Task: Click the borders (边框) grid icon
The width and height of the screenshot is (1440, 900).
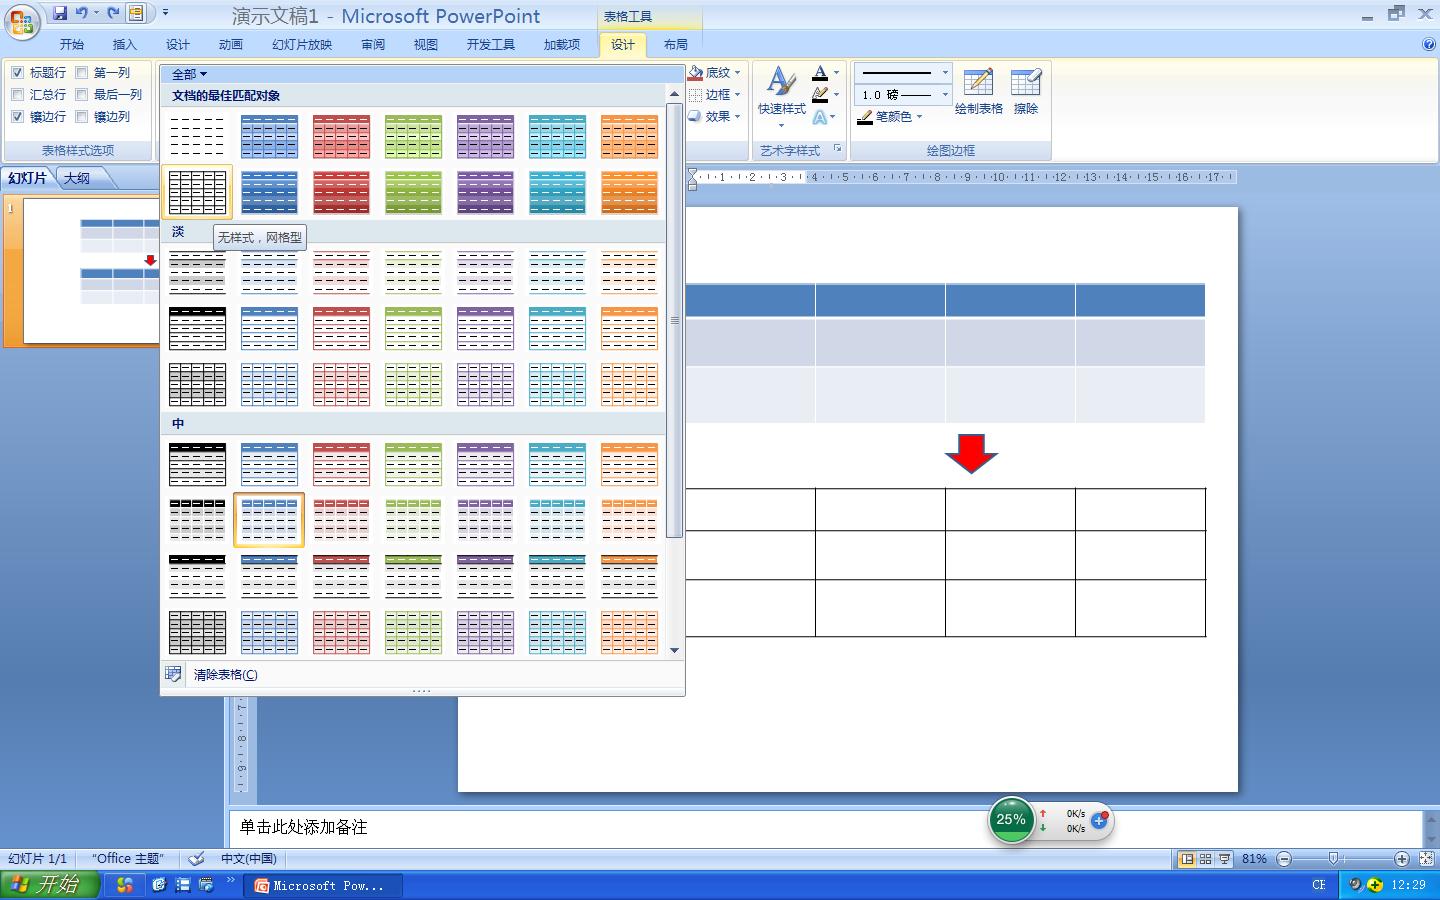Action: (x=696, y=95)
